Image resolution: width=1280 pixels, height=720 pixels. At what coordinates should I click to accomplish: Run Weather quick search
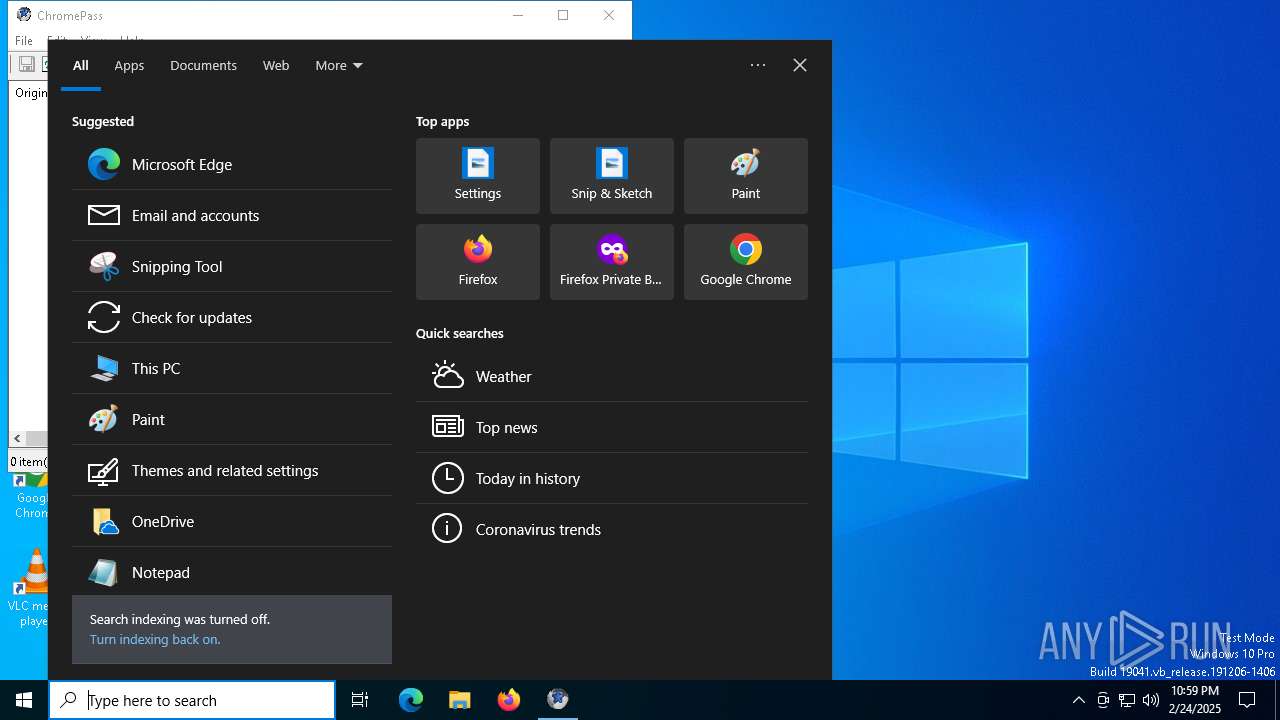click(x=612, y=376)
